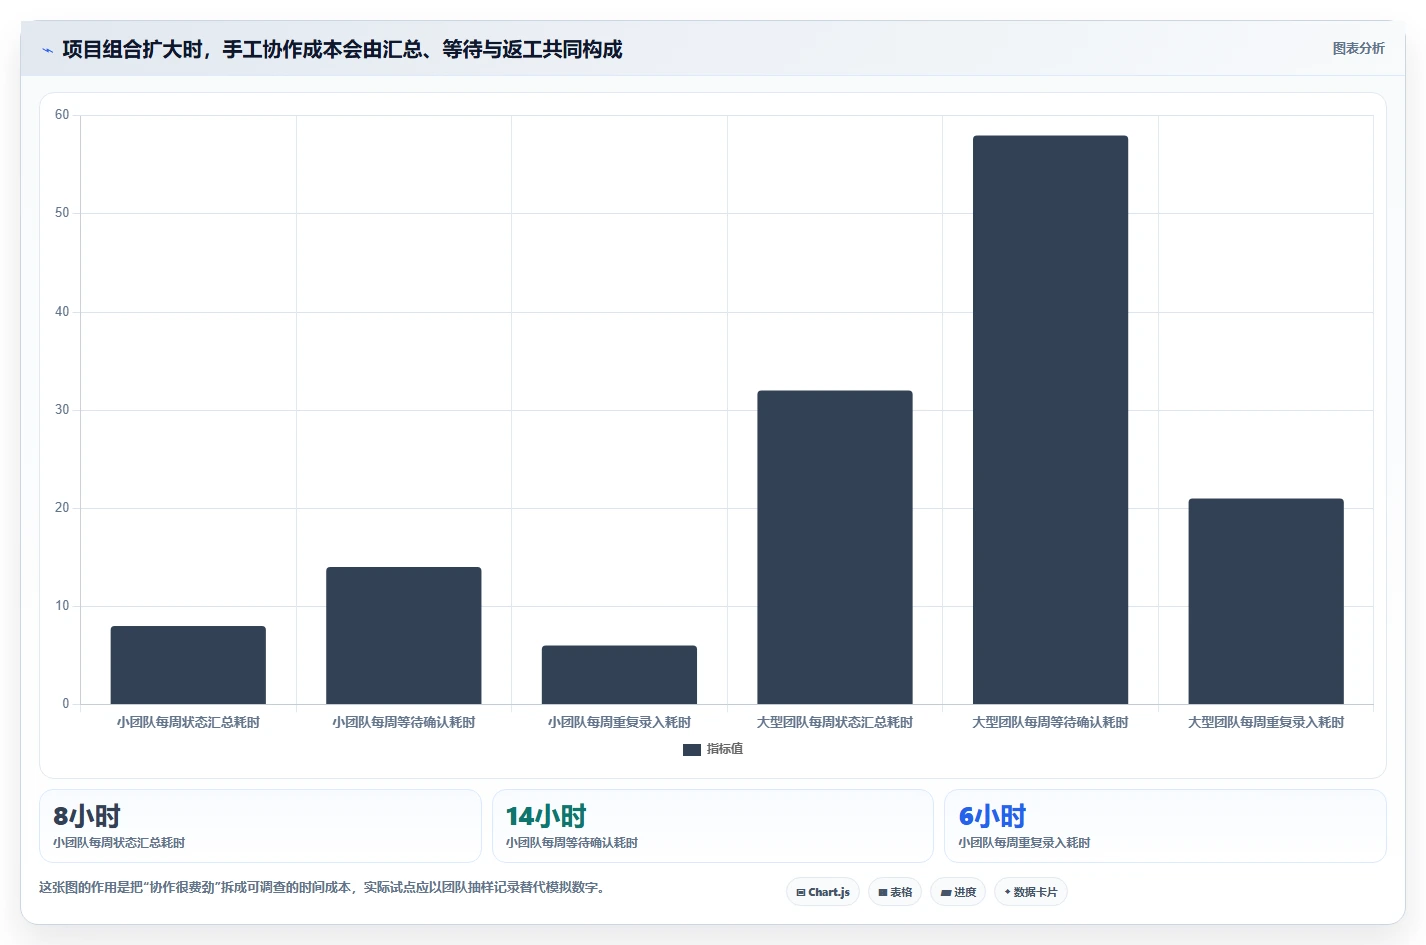Click the 小团队每周状态汇总耗时 axis label
This screenshot has width=1426, height=945.
coord(188,722)
